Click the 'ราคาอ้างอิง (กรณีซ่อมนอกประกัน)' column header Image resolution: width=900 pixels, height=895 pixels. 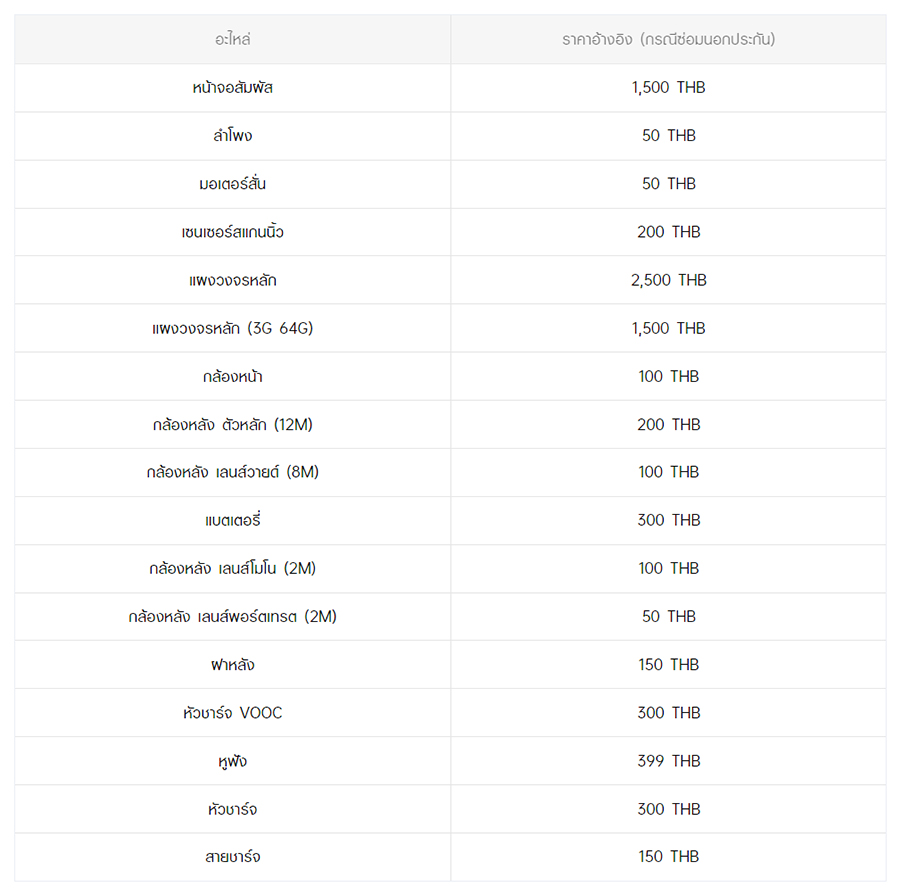668,40
